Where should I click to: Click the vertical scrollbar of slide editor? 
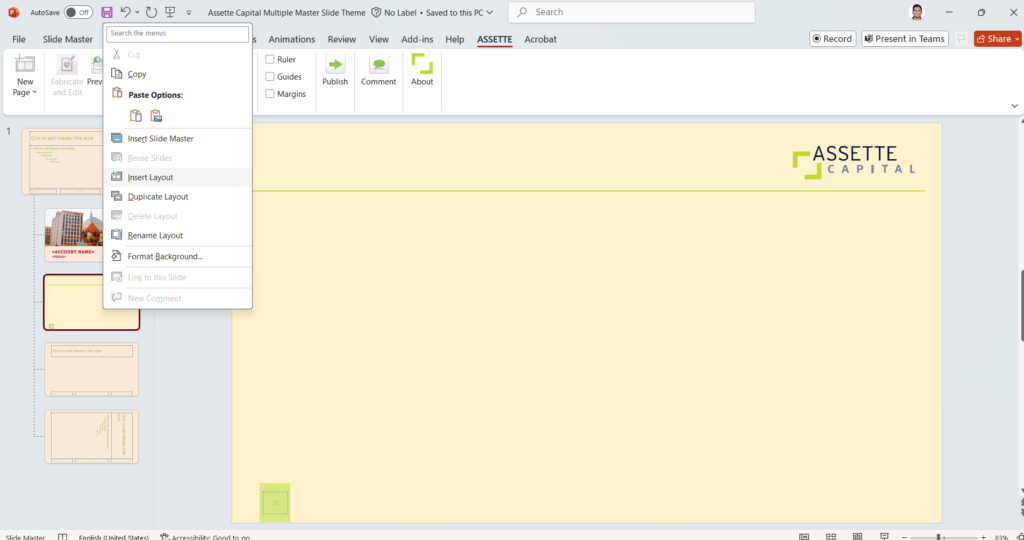(1021, 304)
